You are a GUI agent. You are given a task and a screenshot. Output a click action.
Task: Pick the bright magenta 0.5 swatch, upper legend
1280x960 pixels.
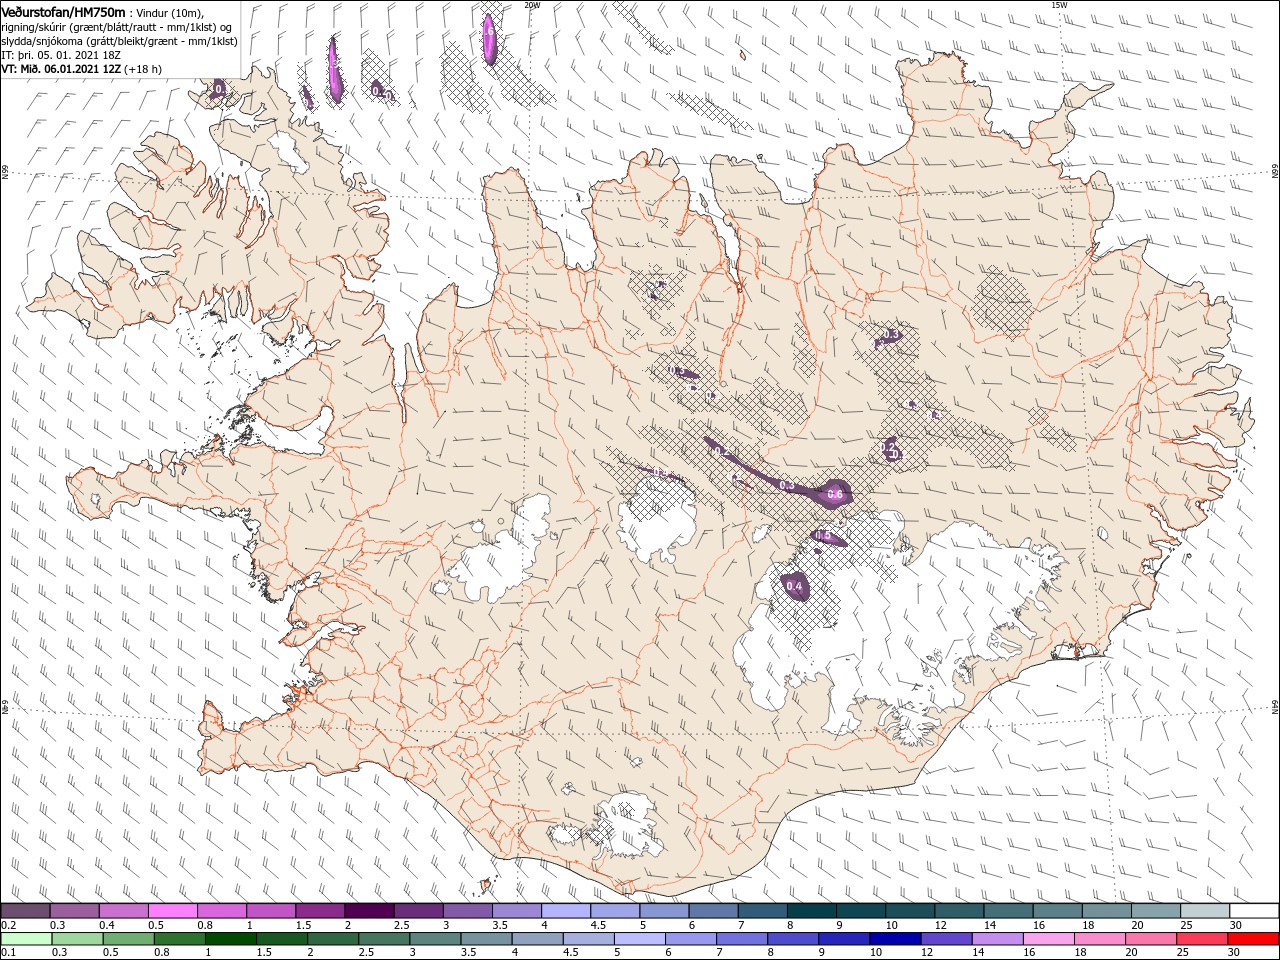(x=172, y=911)
